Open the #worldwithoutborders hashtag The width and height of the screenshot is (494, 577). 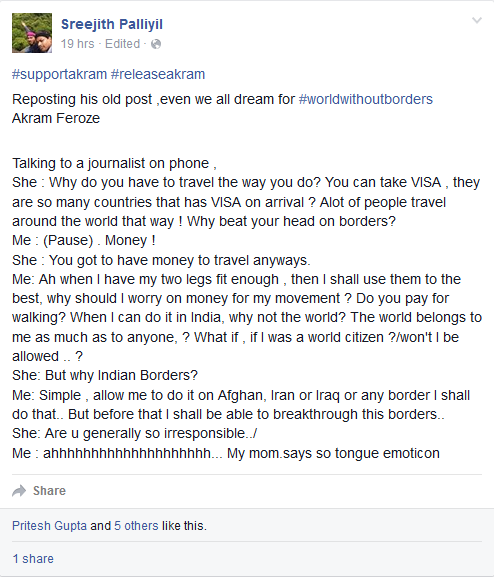(x=366, y=99)
